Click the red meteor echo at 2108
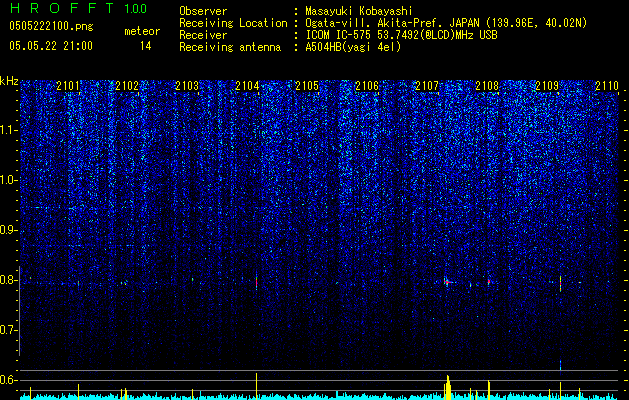629x400 pixels. [x=489, y=282]
